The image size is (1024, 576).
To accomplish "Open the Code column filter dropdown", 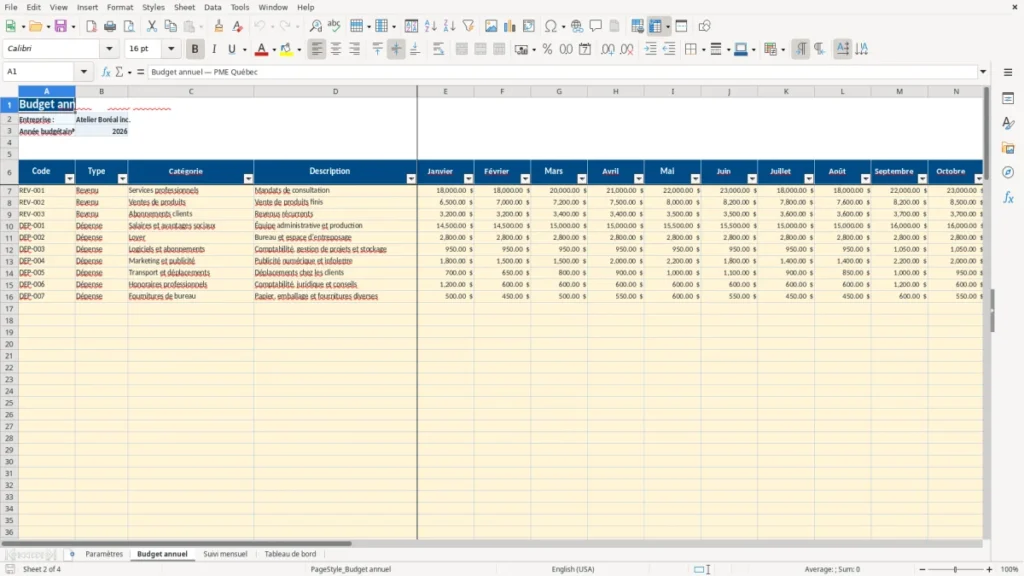I will pos(69,178).
